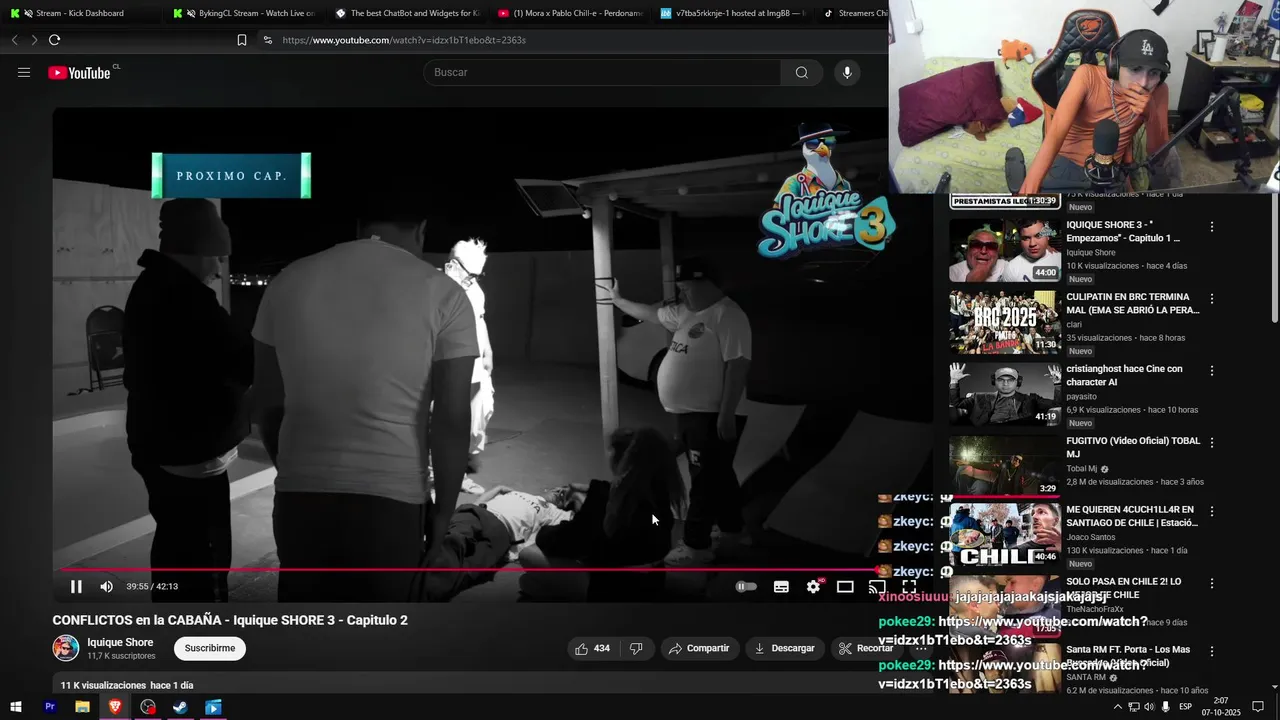The width and height of the screenshot is (1280, 720).
Task: Toggle autoplay switch in the player
Action: click(x=746, y=587)
